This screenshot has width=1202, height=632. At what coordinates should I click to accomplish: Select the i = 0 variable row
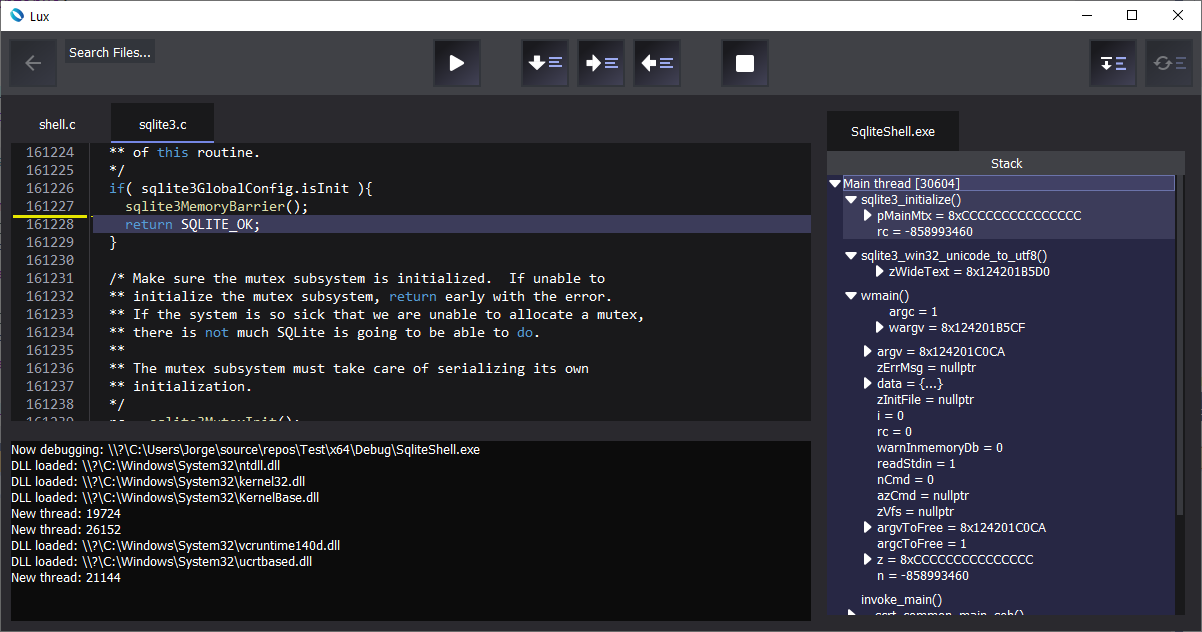(890, 416)
